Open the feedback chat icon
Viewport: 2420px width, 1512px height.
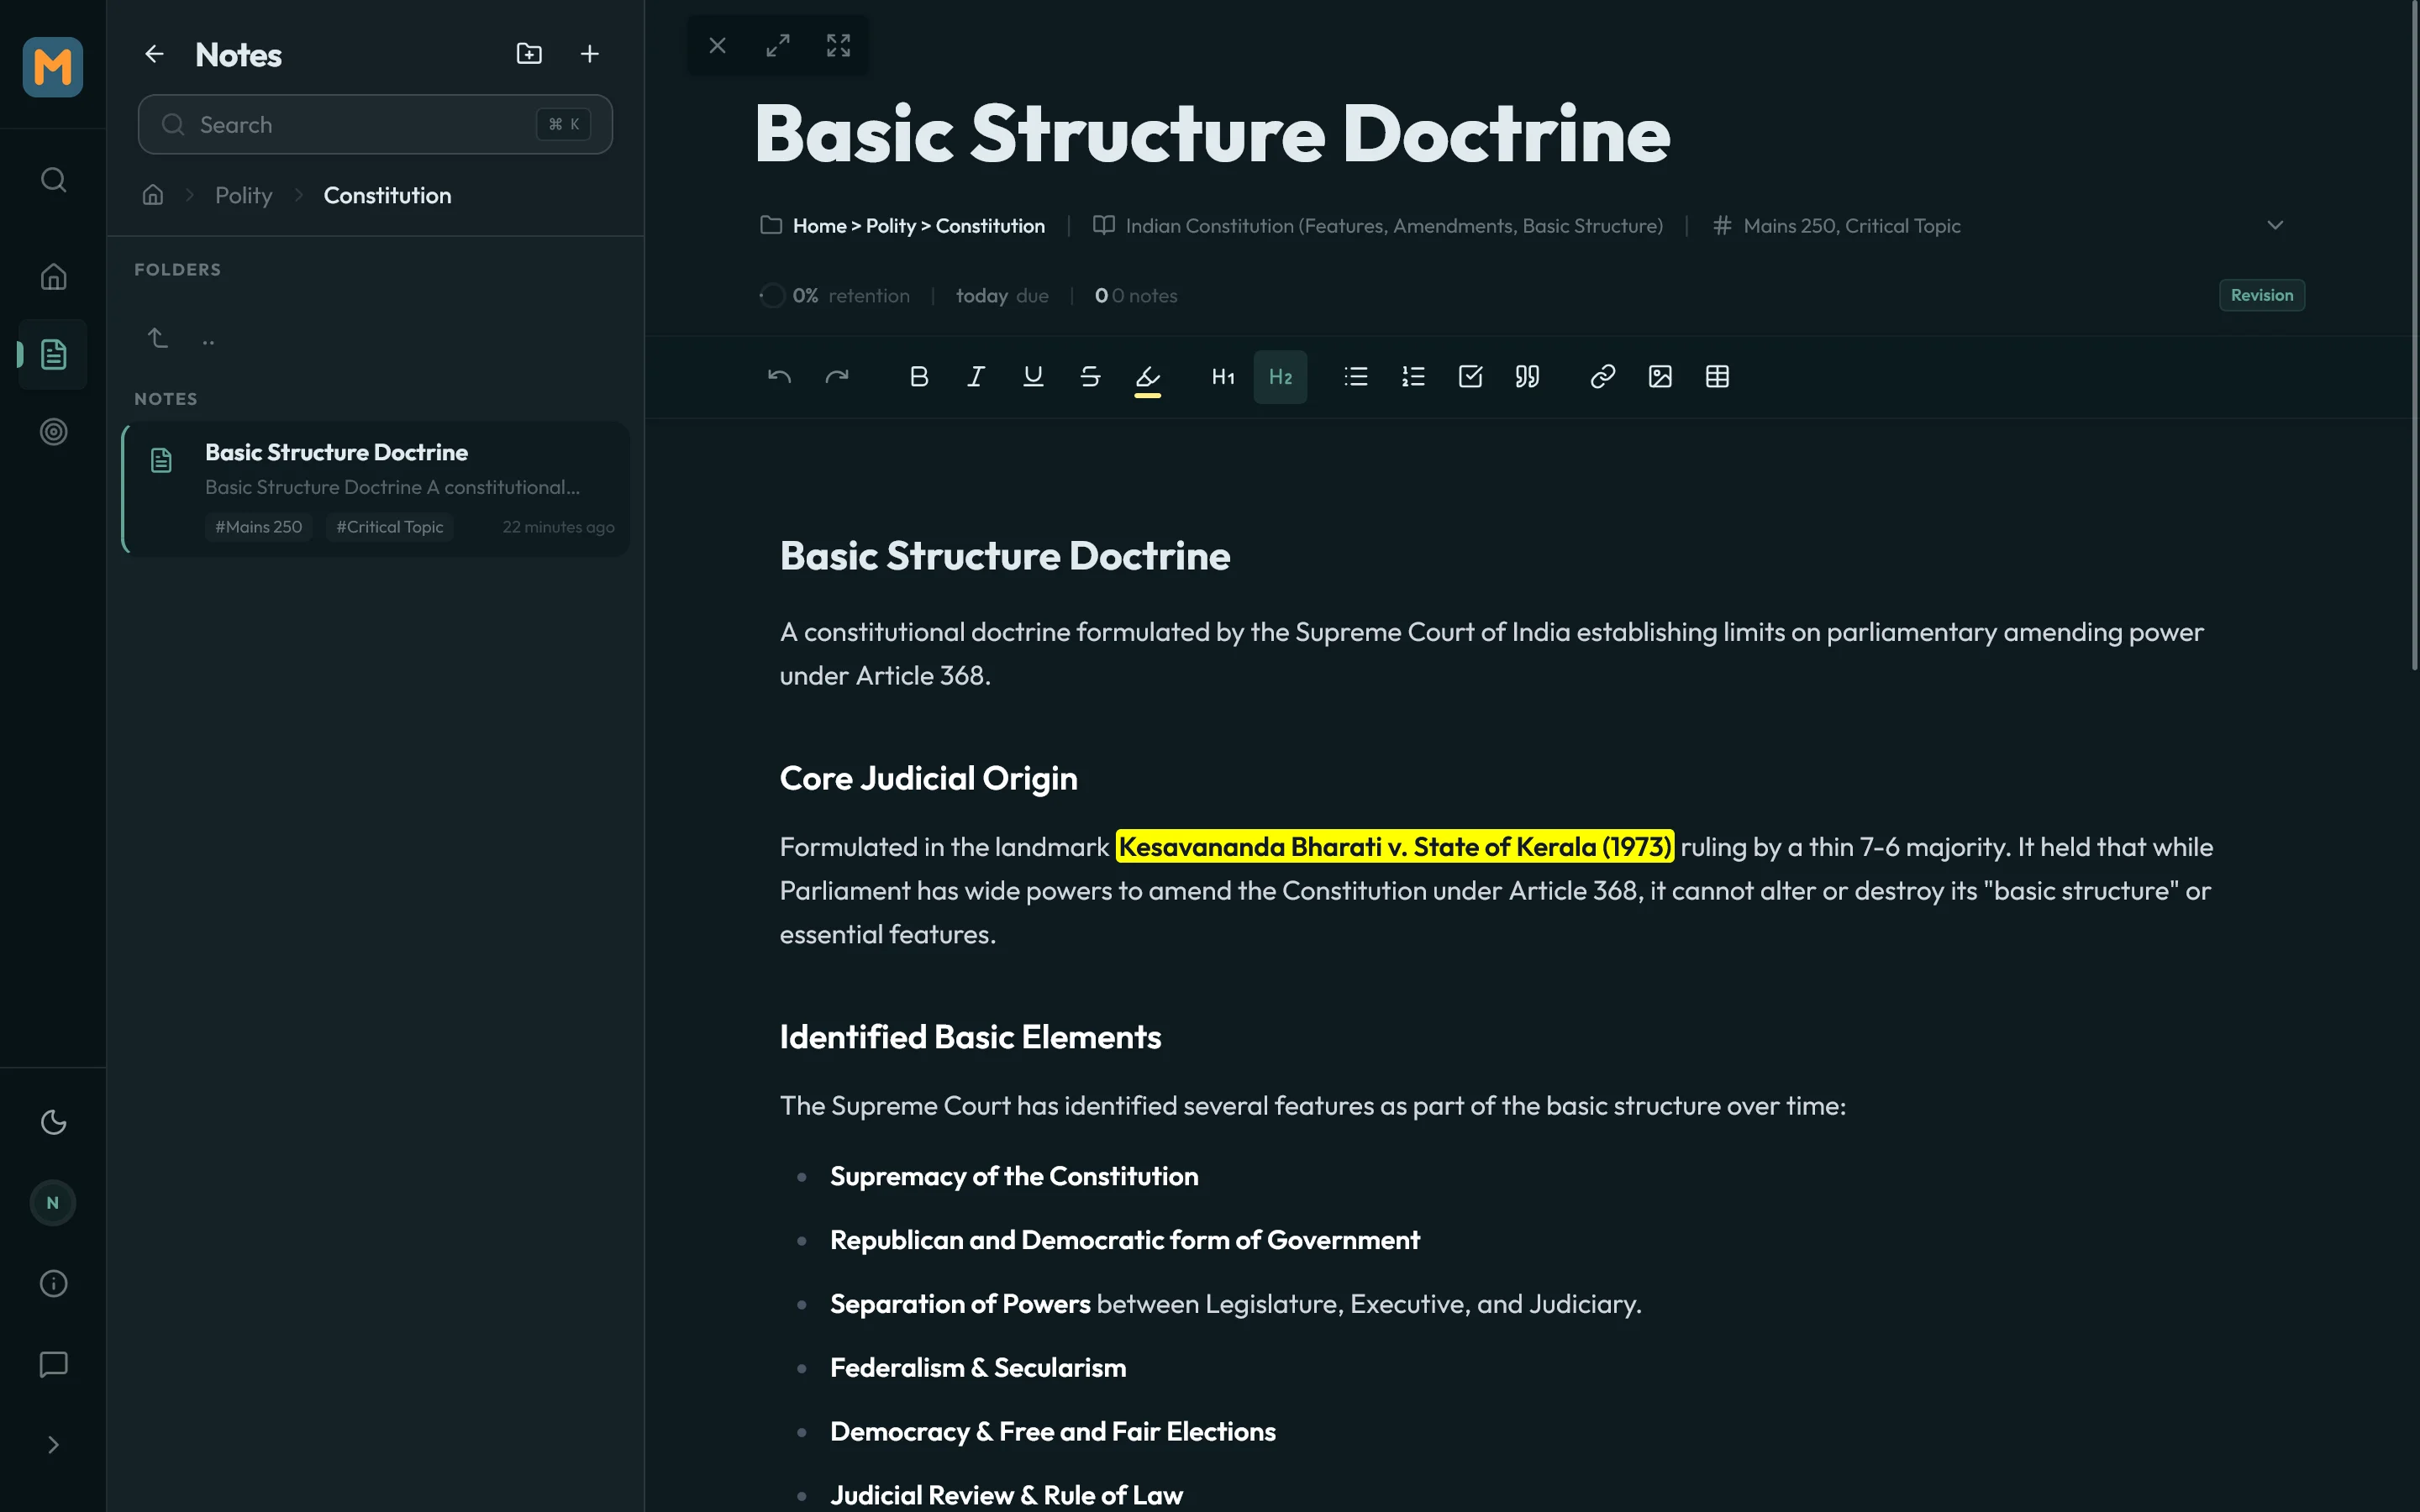(53, 1365)
